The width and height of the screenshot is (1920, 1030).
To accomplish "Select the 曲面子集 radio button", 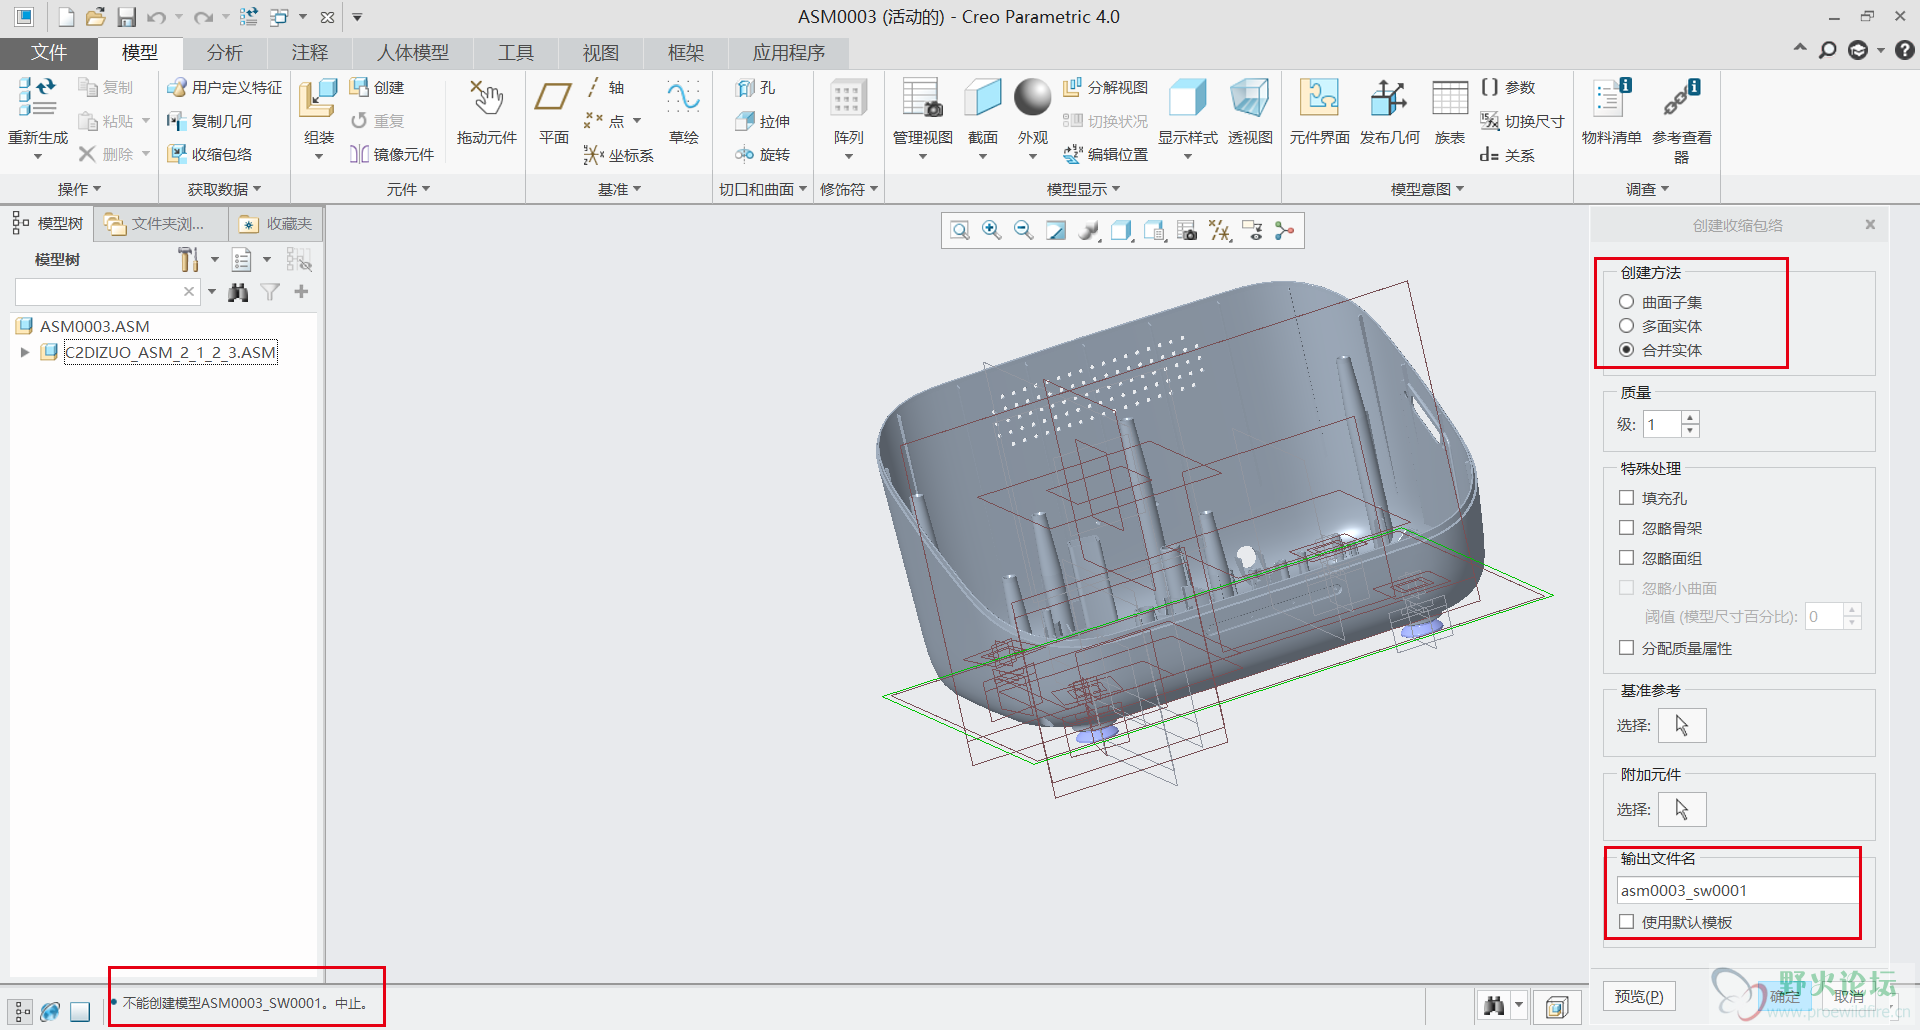I will pyautogui.click(x=1626, y=302).
